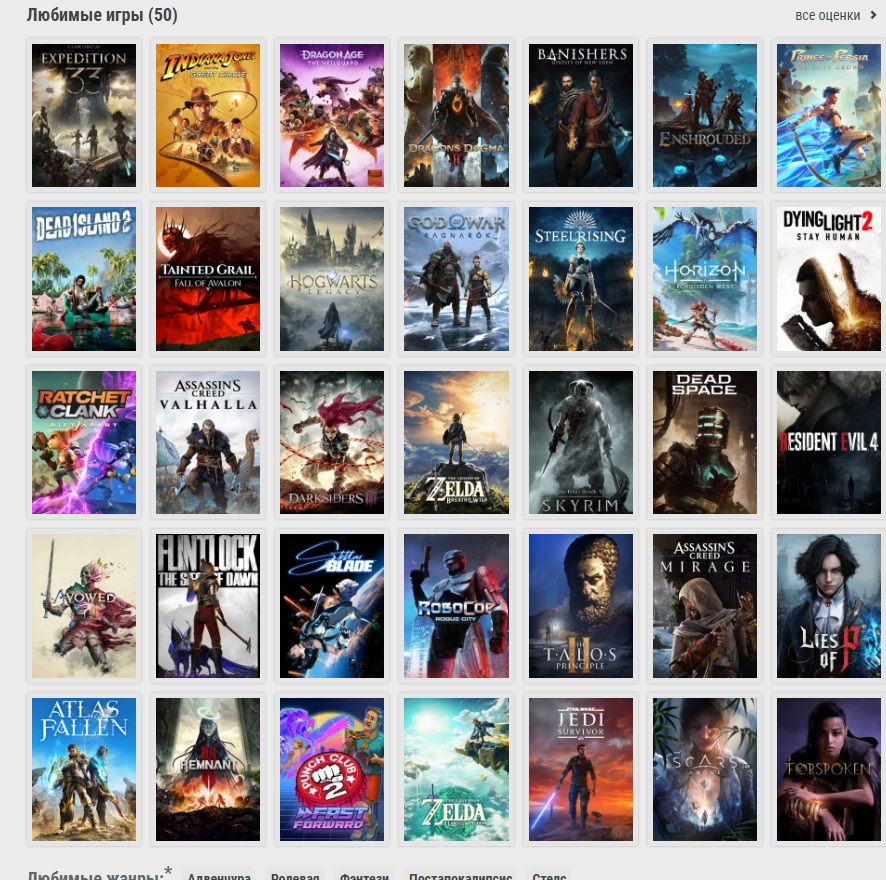Select the Scars Above cover
The width and height of the screenshot is (886, 880).
click(705, 769)
